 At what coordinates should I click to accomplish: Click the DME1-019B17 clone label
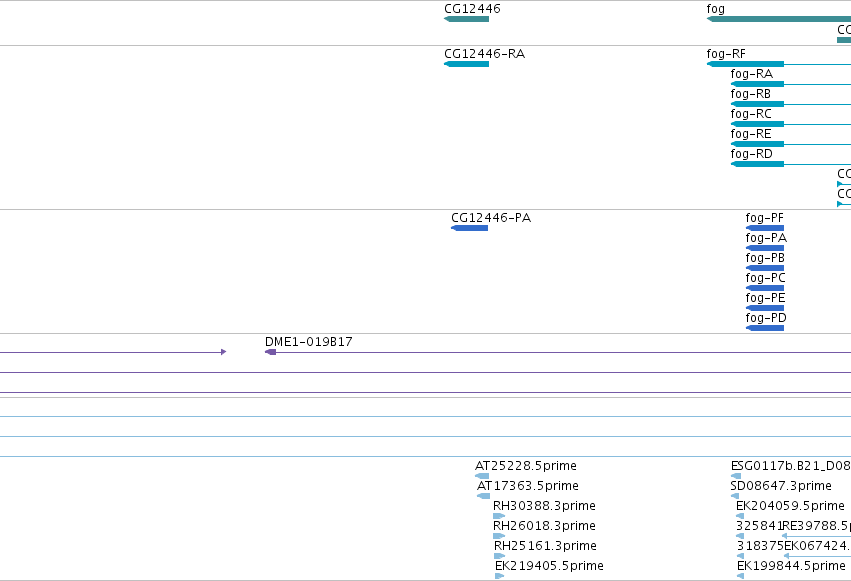(x=309, y=342)
